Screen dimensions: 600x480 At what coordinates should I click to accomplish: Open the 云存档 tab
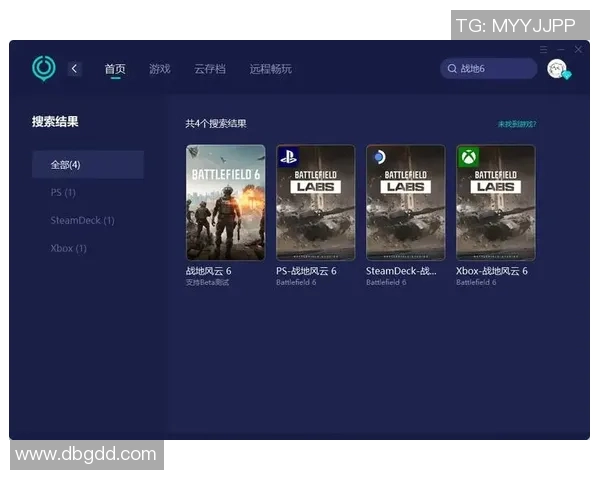209,69
